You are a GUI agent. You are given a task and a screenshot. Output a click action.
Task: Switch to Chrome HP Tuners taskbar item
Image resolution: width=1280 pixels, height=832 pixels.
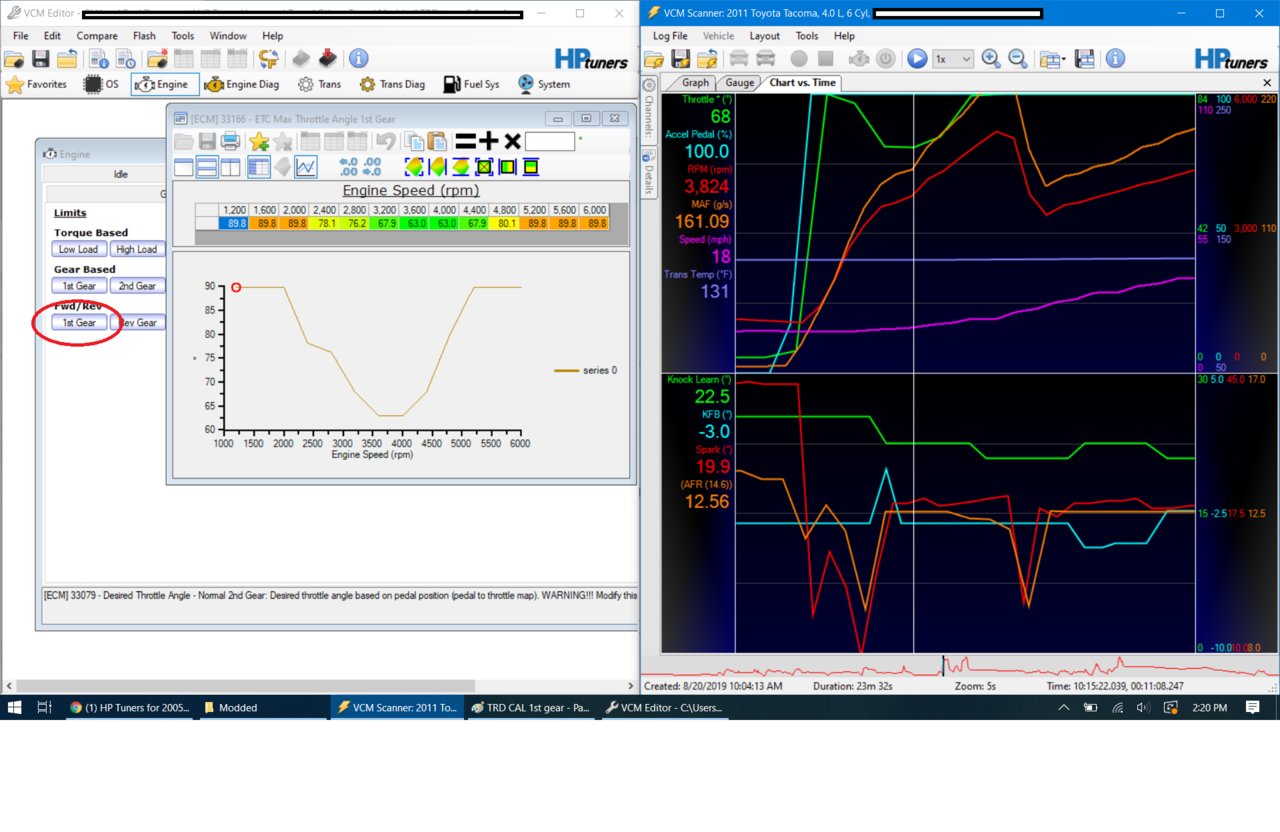pyautogui.click(x=130, y=707)
